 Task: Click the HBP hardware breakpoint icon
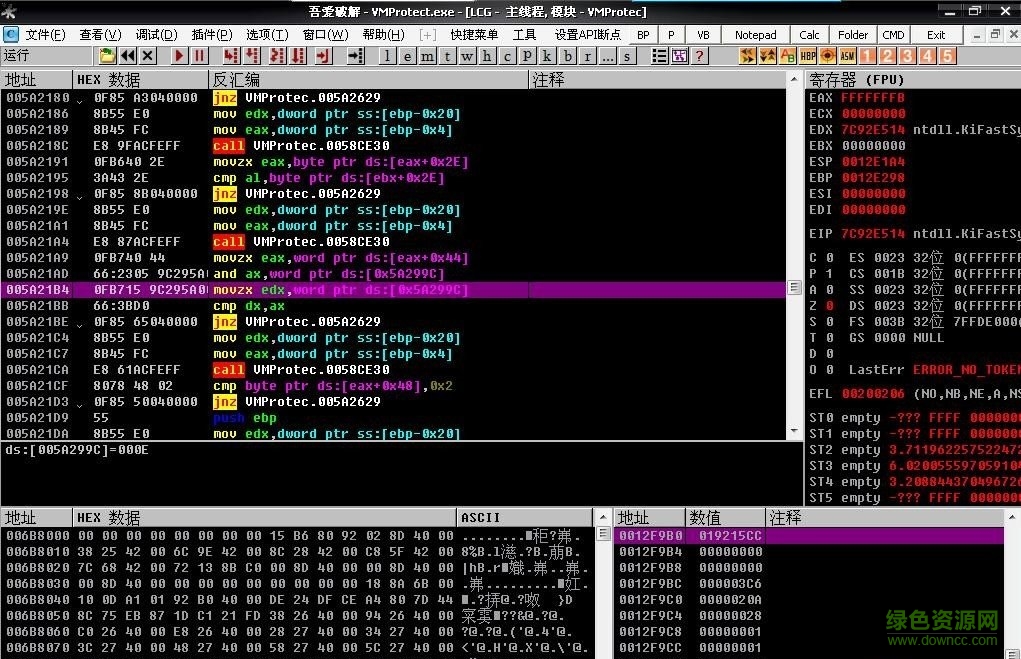[808, 56]
